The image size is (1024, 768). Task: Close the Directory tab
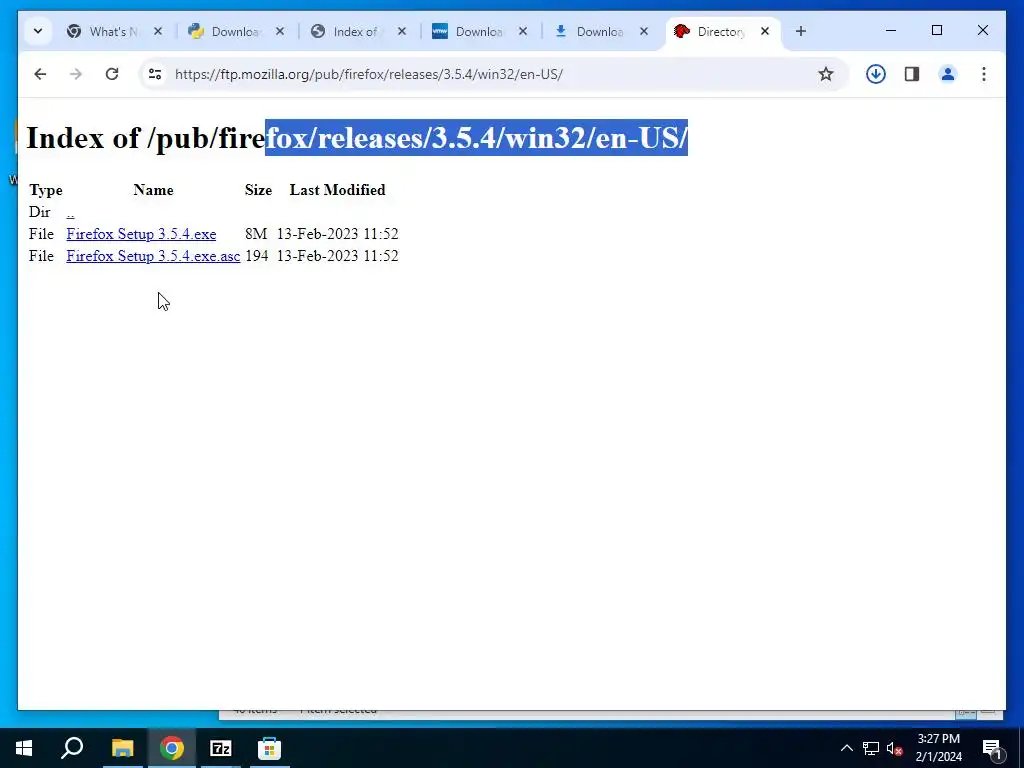(765, 31)
